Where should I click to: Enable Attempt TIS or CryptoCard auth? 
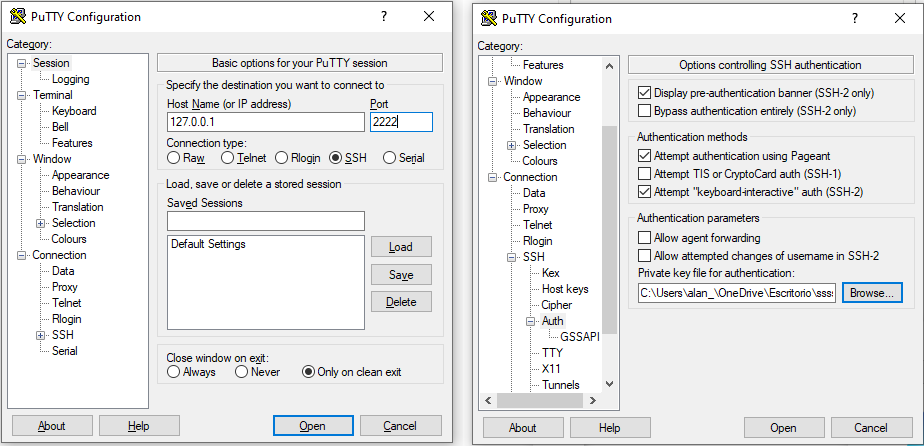645,174
